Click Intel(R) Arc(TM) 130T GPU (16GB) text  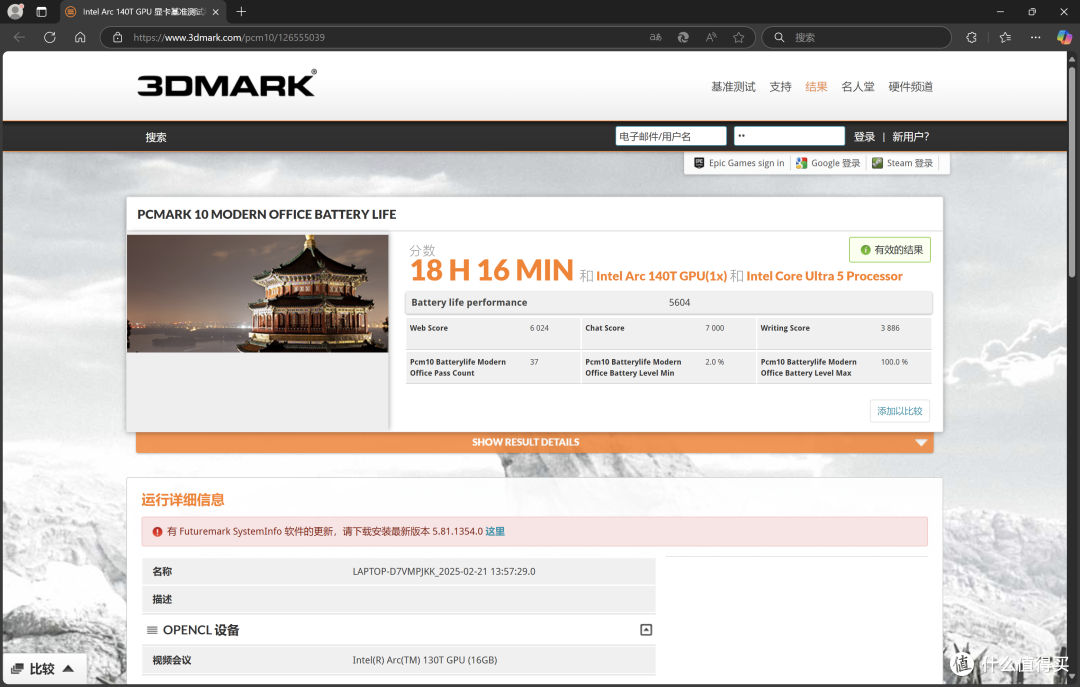pyautogui.click(x=424, y=660)
